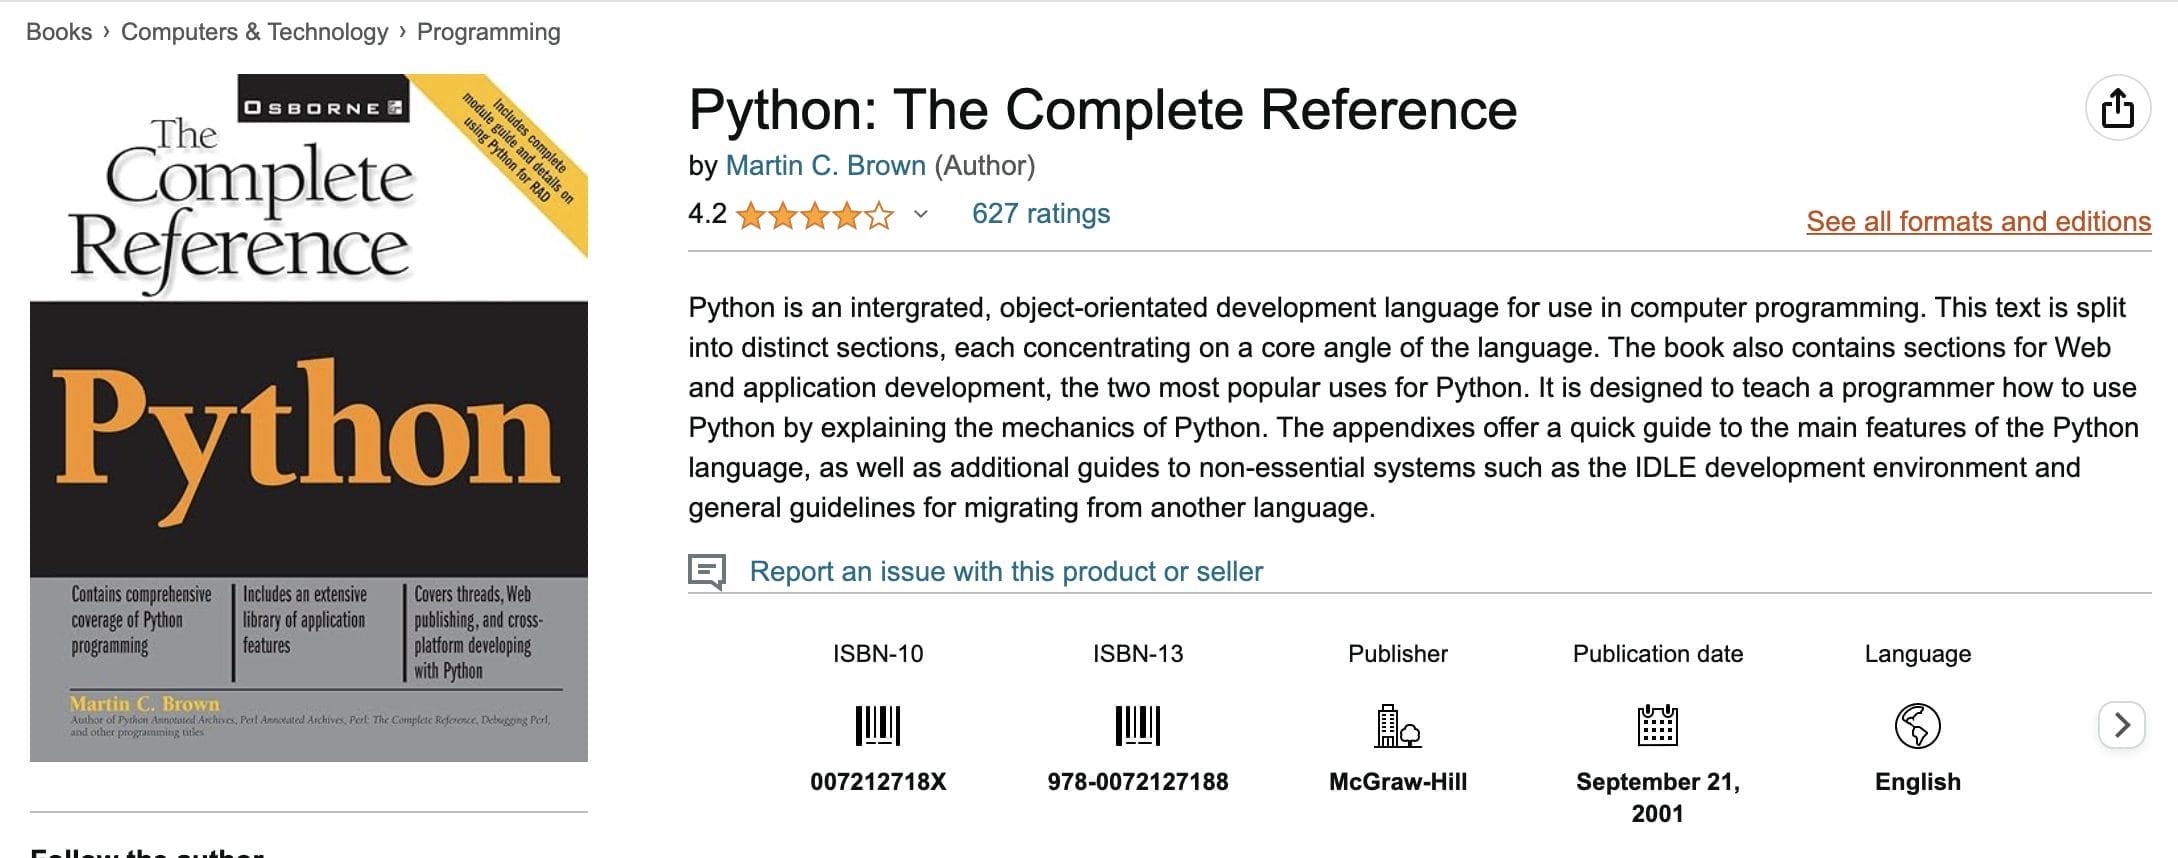
Task: Show next product details with right arrow
Action: (x=2122, y=725)
